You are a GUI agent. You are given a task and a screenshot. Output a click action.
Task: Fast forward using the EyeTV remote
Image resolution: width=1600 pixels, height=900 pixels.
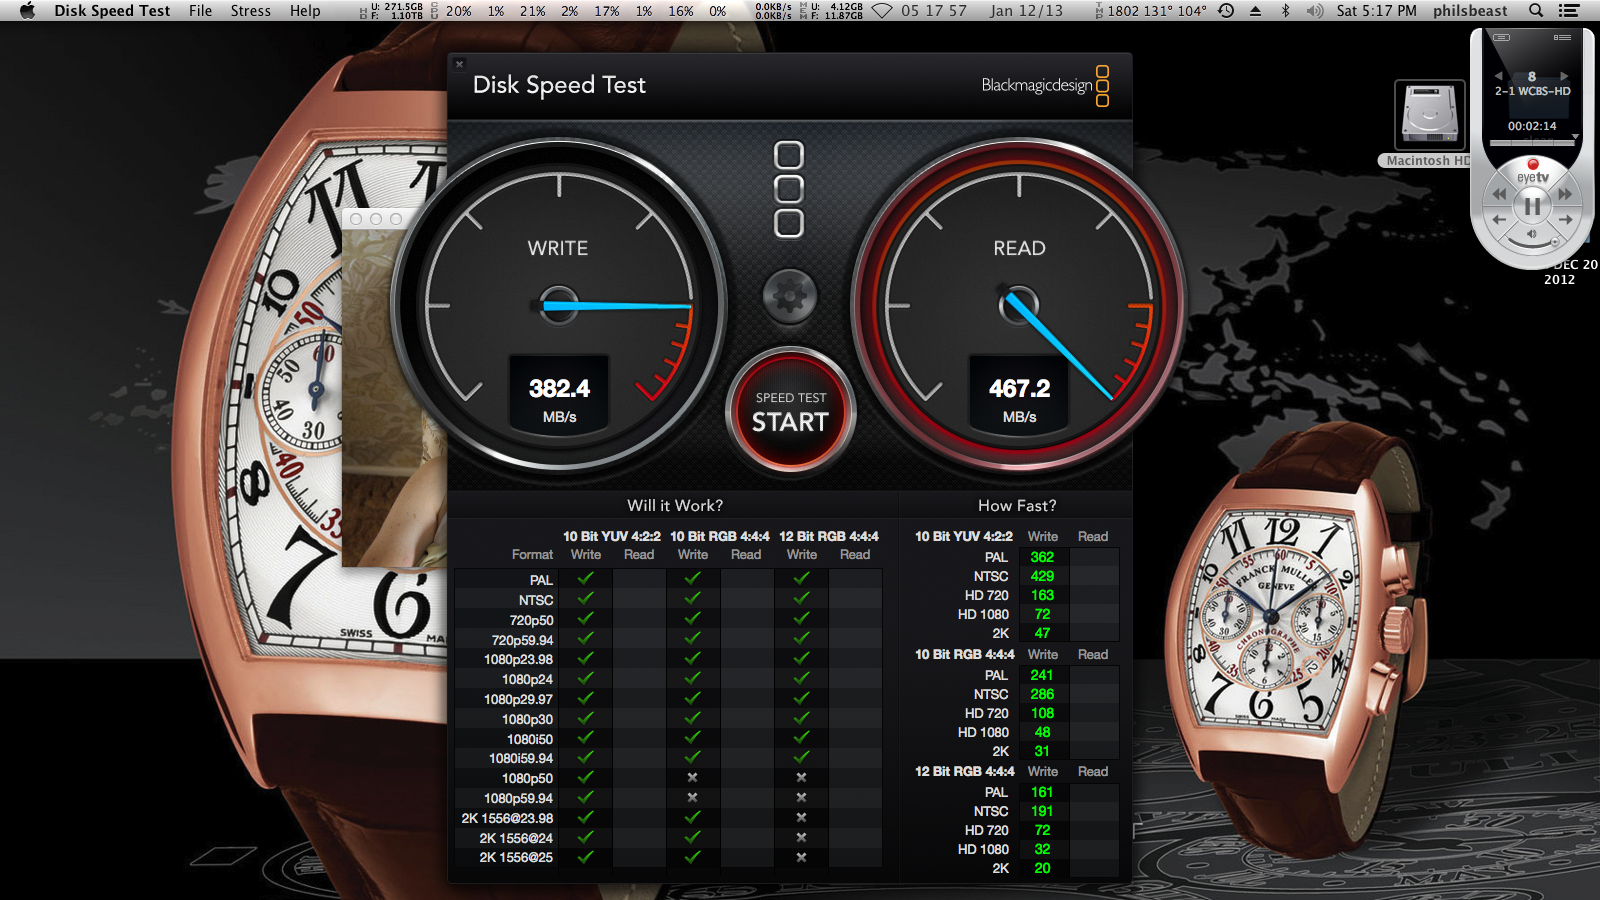tap(1565, 194)
